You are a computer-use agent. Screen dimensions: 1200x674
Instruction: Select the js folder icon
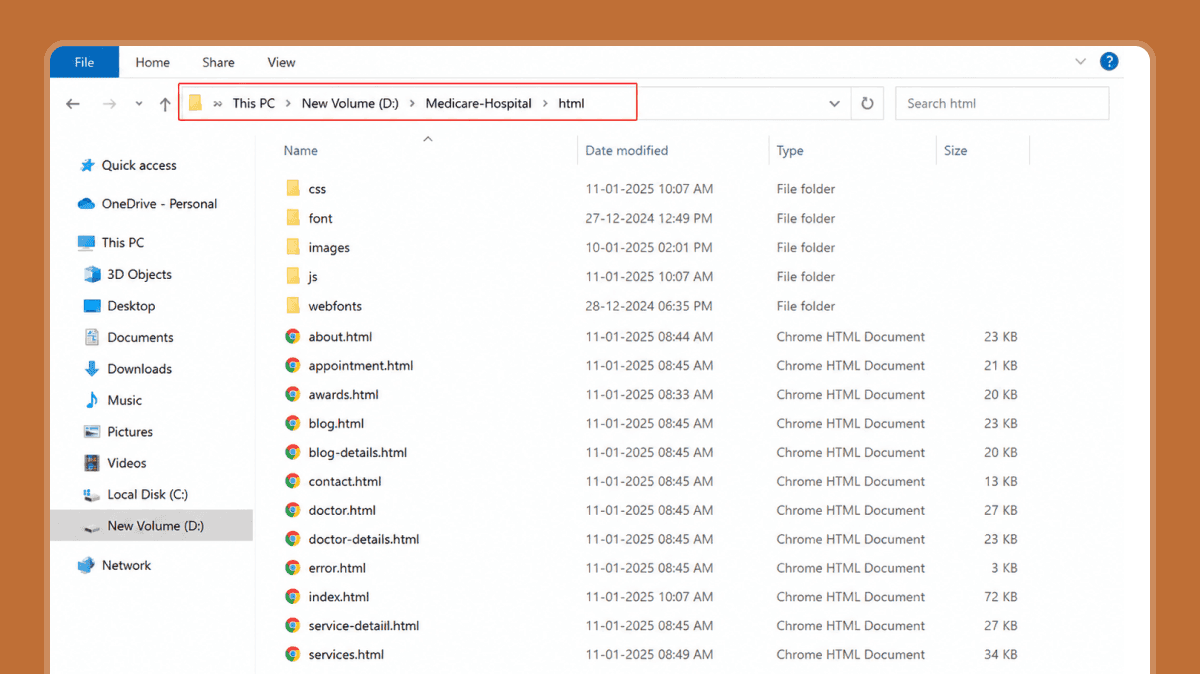(x=293, y=277)
